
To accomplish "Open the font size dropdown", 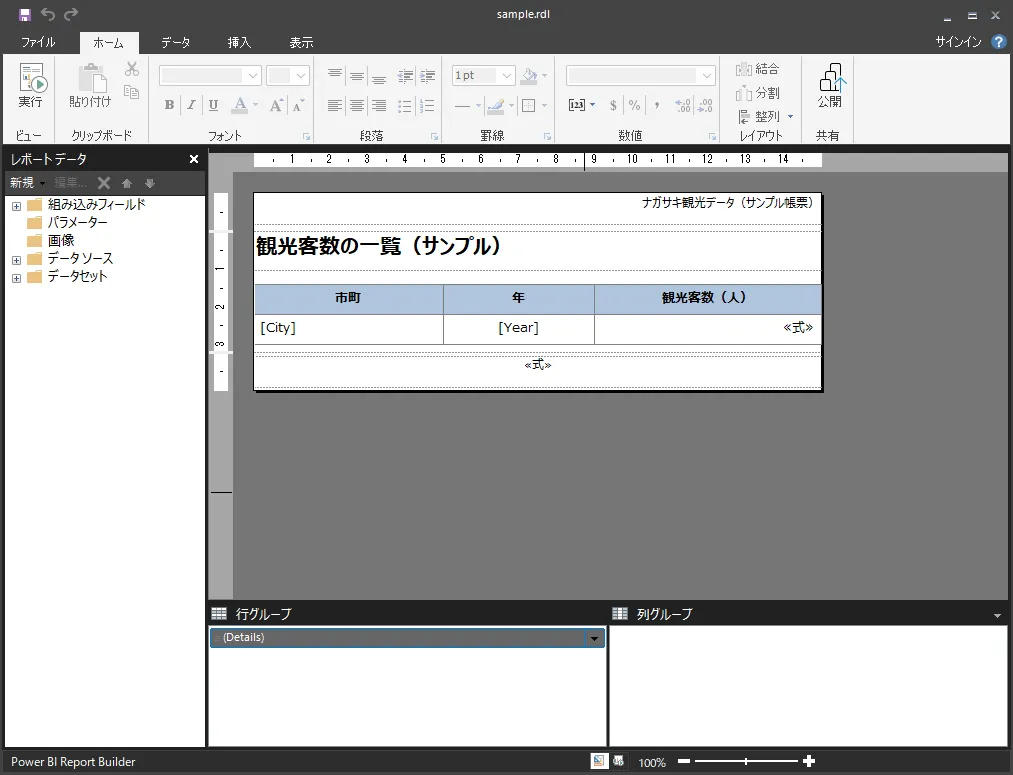I will [x=300, y=76].
